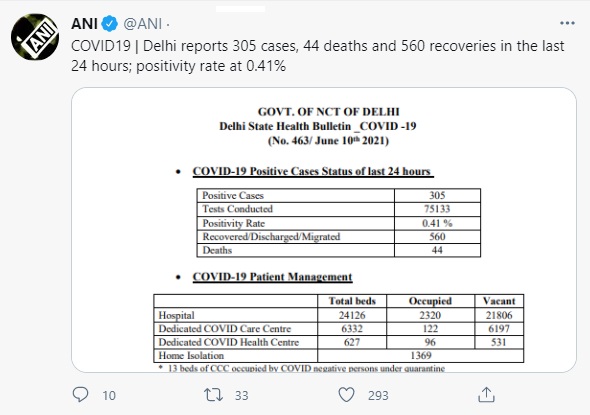Image resolution: width=590 pixels, height=415 pixels.
Task: Open the Delhi health bulletin image
Action: pos(324,230)
